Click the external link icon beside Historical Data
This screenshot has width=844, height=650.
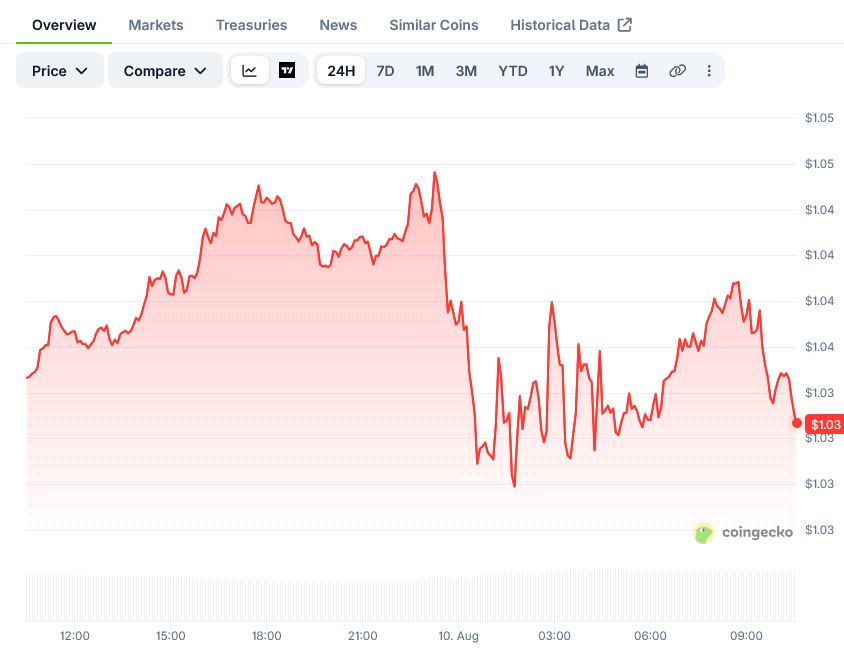(x=624, y=25)
